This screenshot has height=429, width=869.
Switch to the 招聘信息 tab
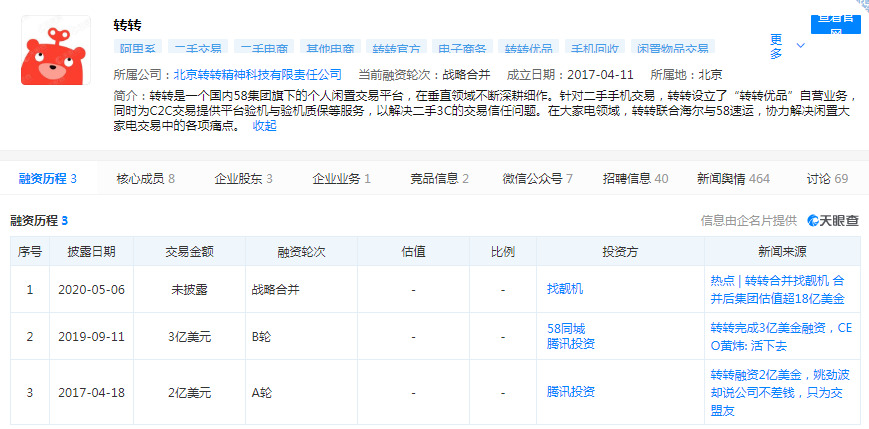click(x=636, y=178)
